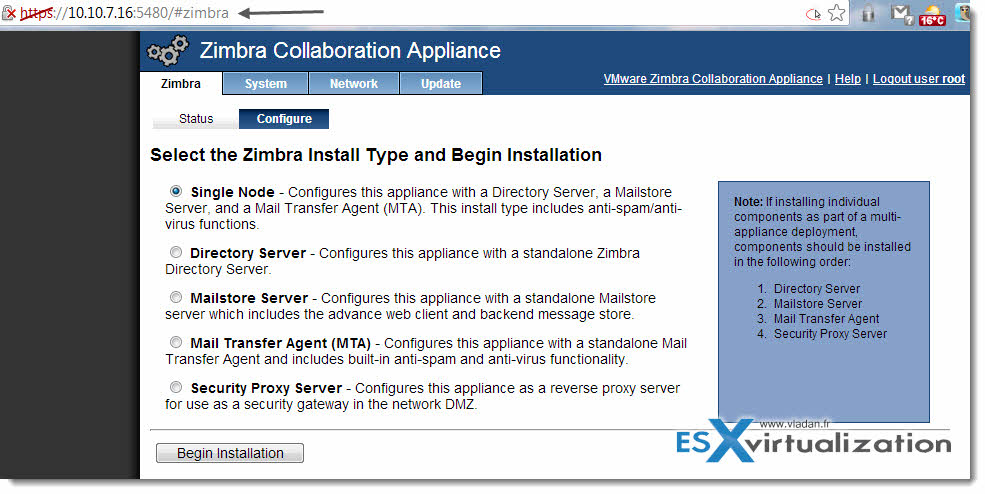Open VMware Zimbra Collaboration Appliance link

713,79
